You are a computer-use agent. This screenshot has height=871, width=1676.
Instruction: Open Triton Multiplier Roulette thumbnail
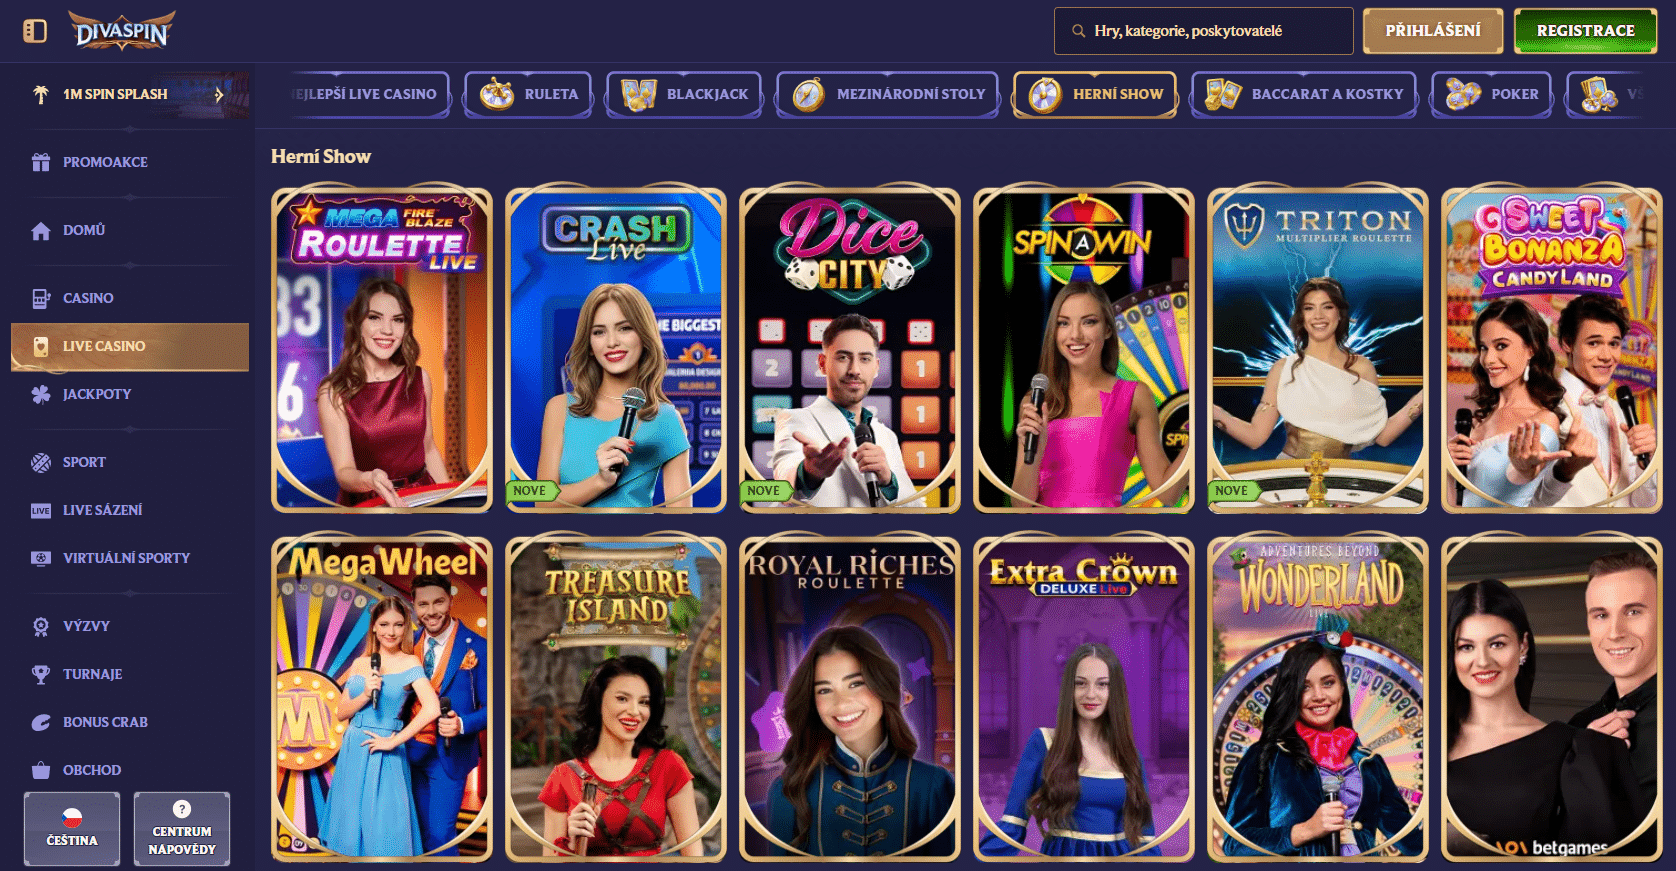coord(1318,350)
